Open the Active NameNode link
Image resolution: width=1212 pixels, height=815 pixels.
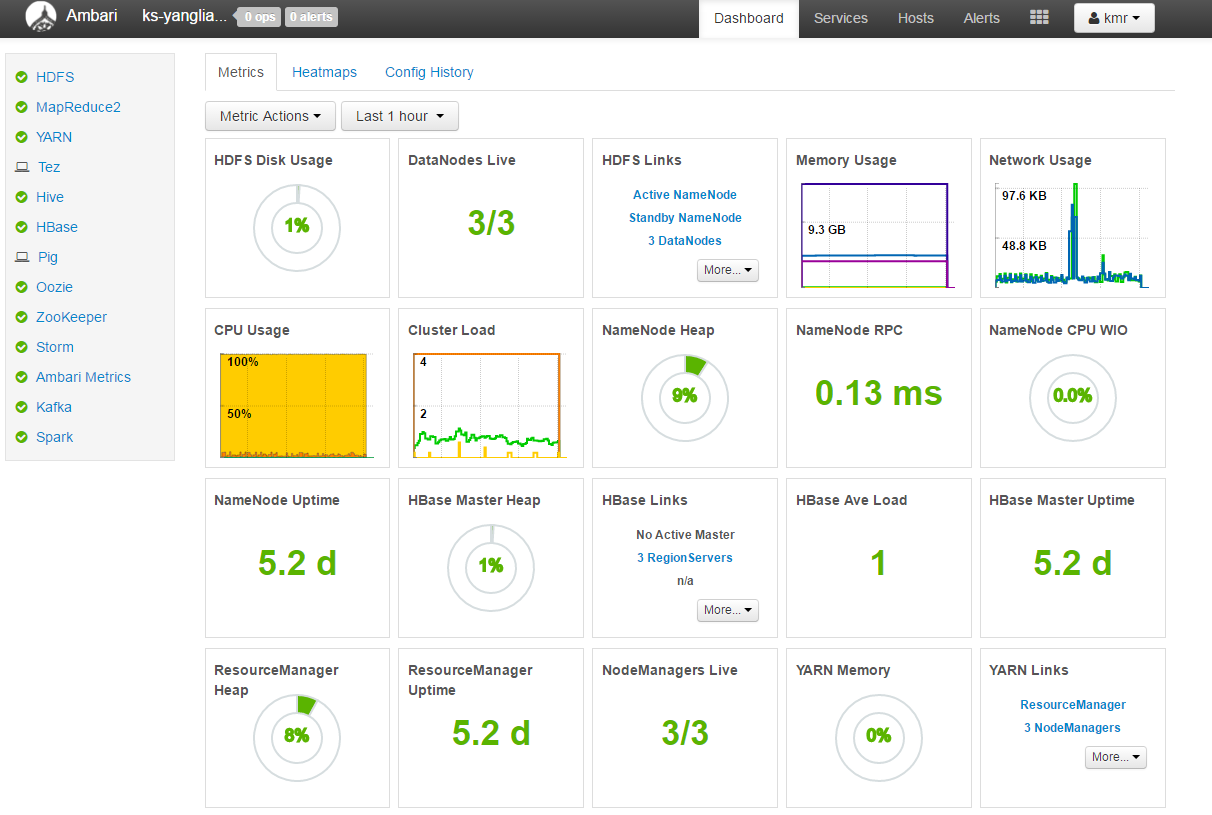[x=685, y=195]
